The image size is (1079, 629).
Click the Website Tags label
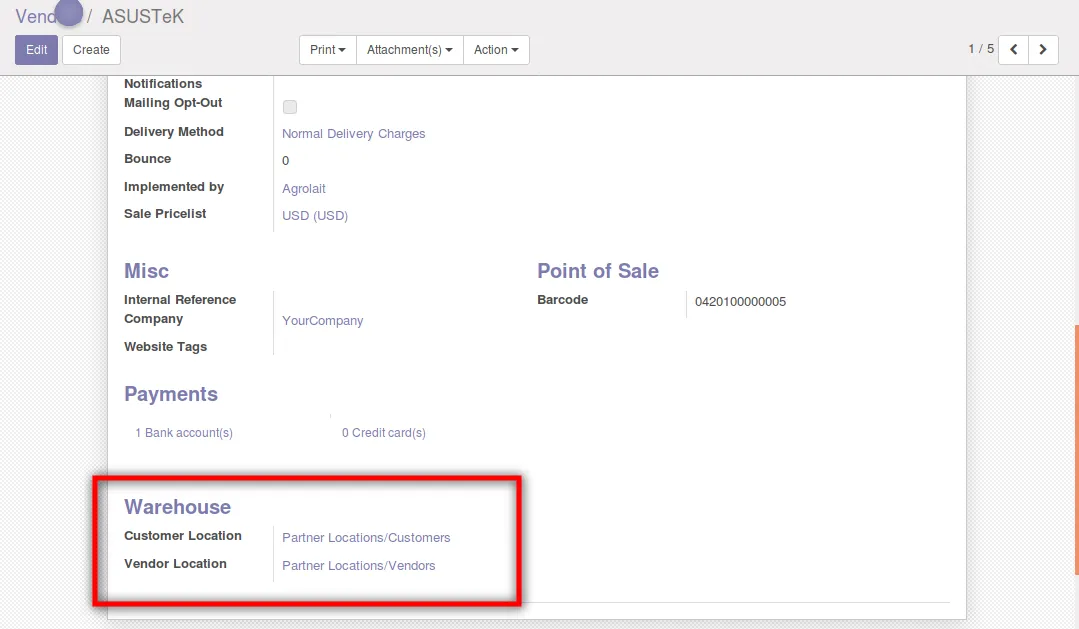pos(166,347)
